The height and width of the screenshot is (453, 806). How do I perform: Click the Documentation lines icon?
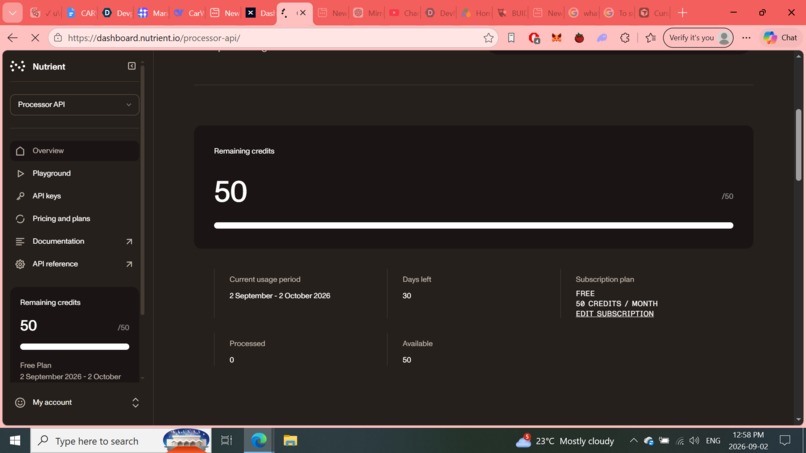(20, 241)
